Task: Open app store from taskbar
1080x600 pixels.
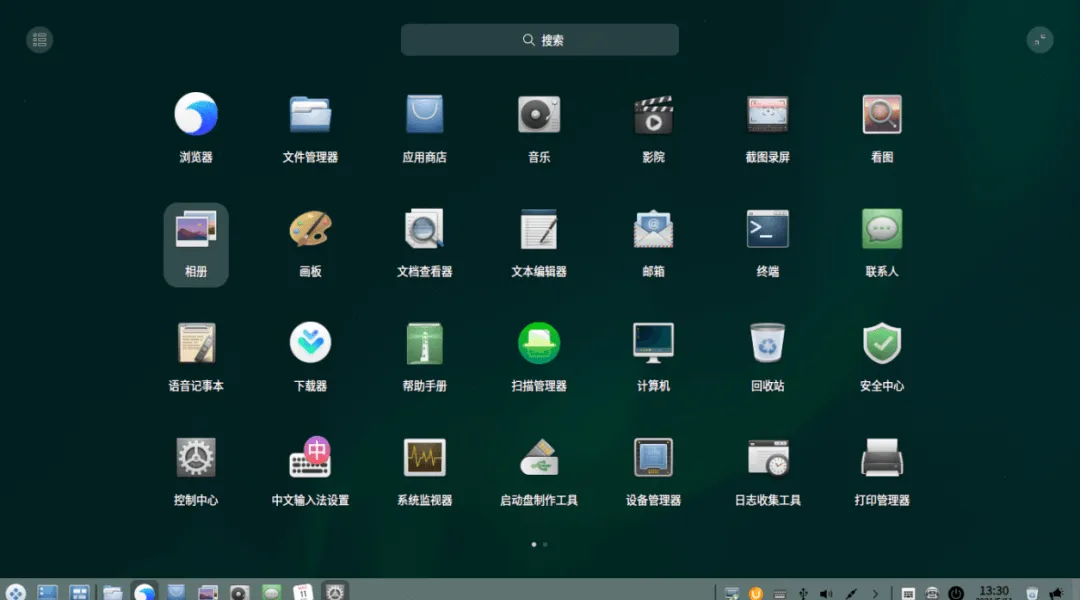Action: point(176,592)
